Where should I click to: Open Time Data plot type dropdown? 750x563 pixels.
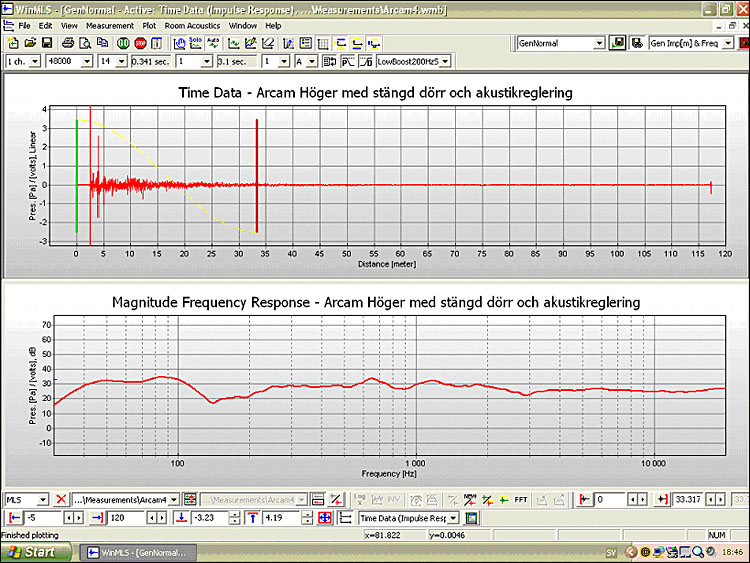(x=453, y=518)
